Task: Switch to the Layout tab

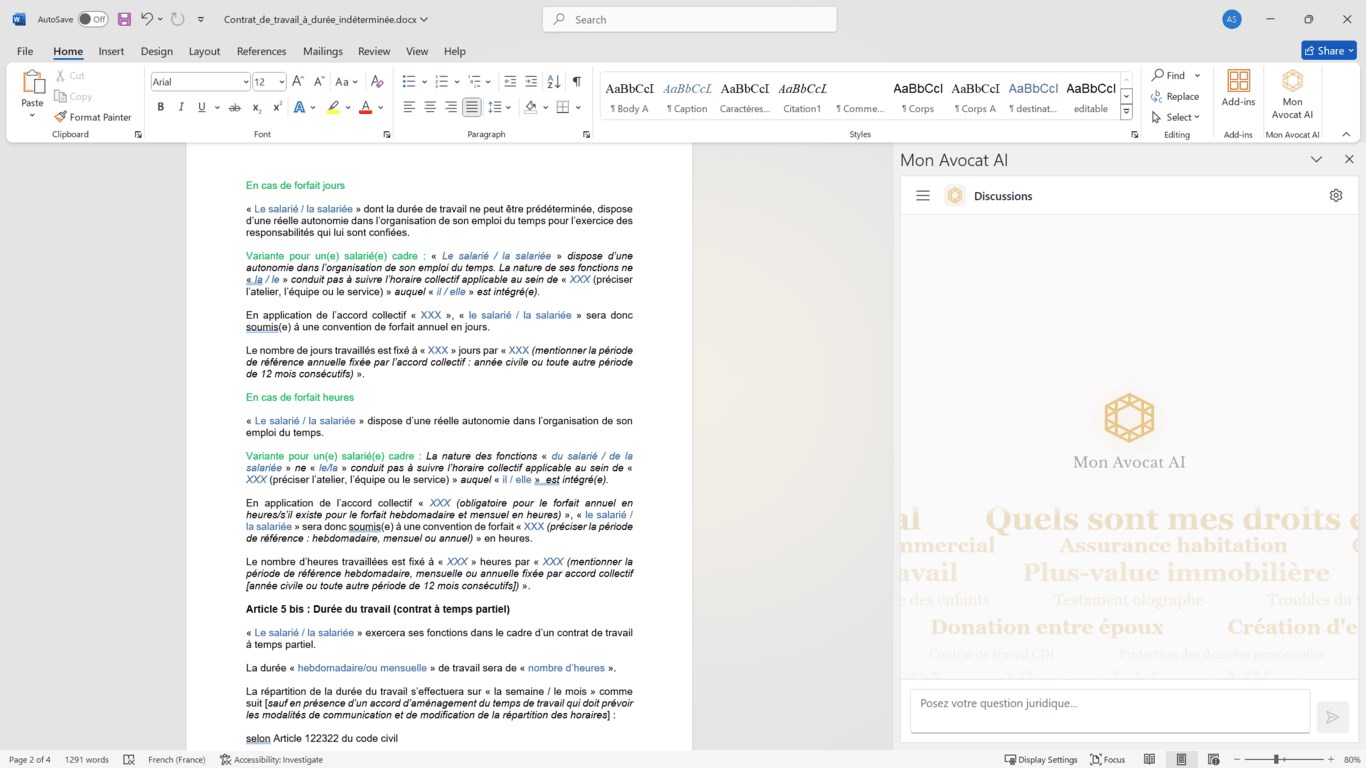Action: coord(204,51)
